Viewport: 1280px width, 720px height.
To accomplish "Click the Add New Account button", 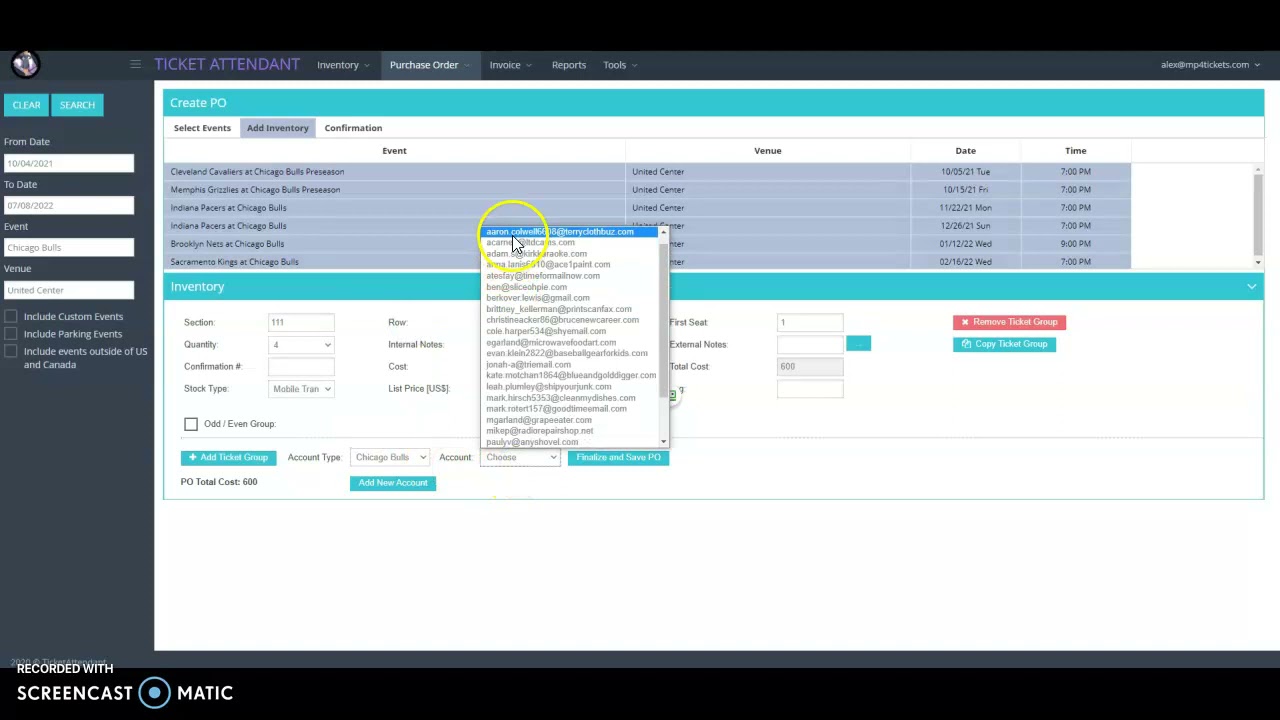I will (393, 483).
